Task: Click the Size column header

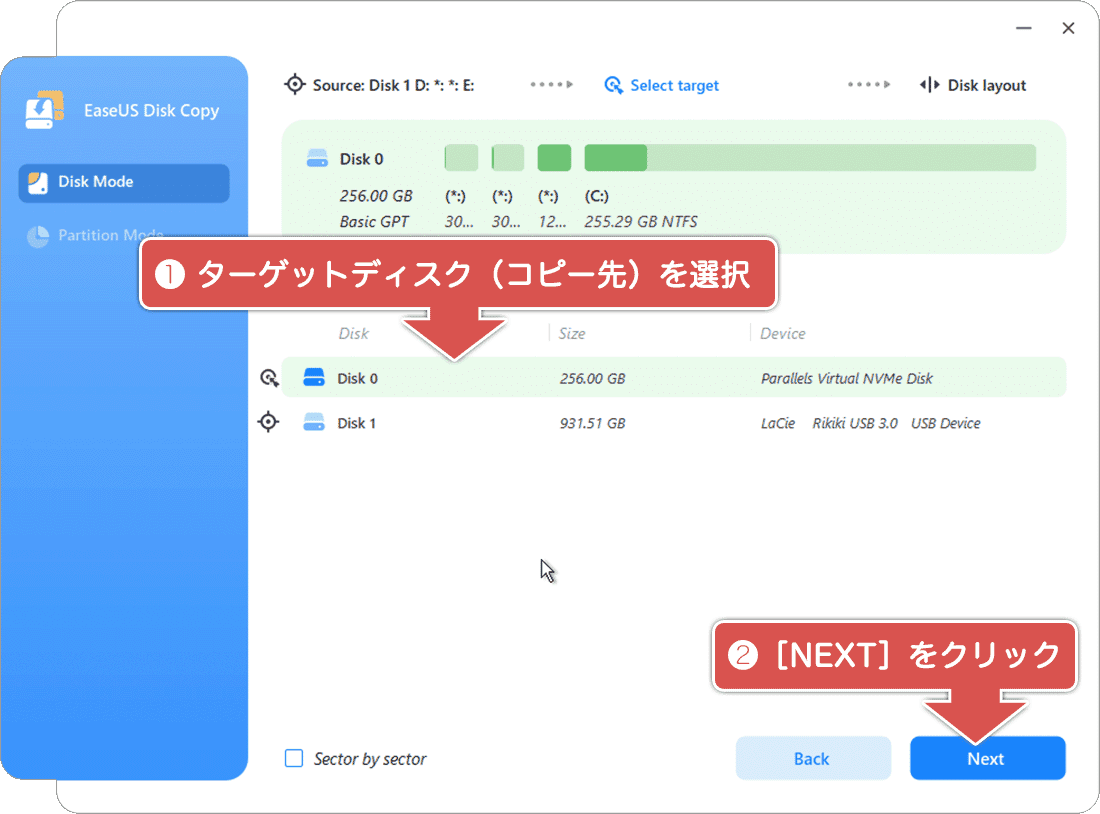Action: [x=572, y=333]
